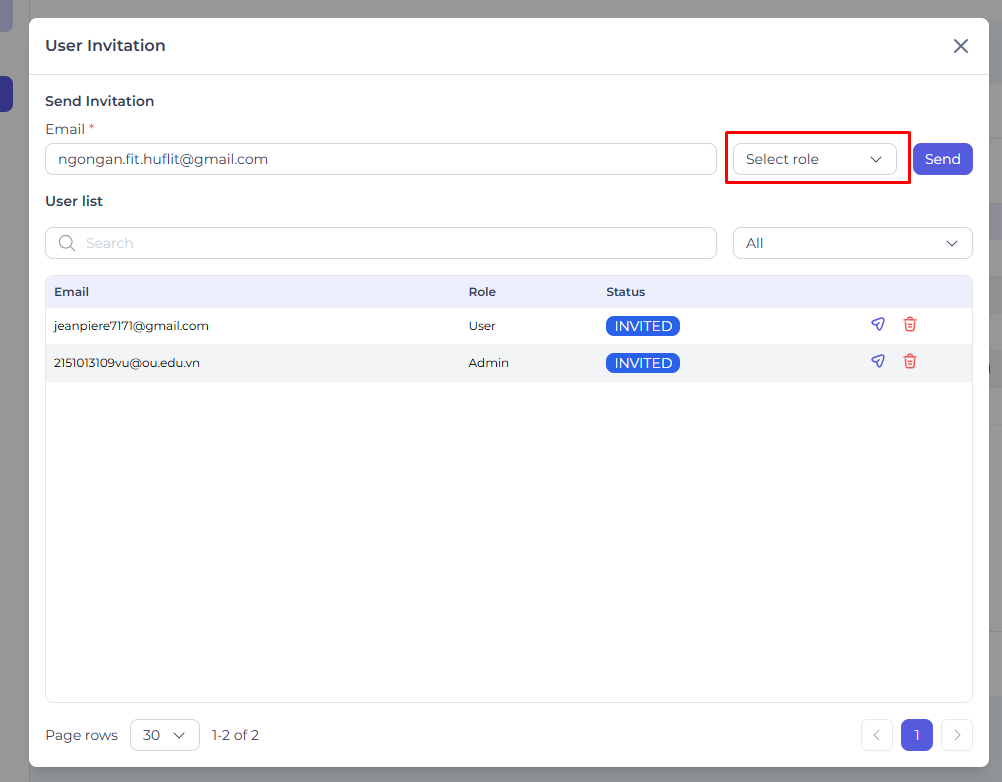Click INVITED badge for 2151013109vu@ou.edu.vn
This screenshot has width=1002, height=782.
tap(642, 363)
